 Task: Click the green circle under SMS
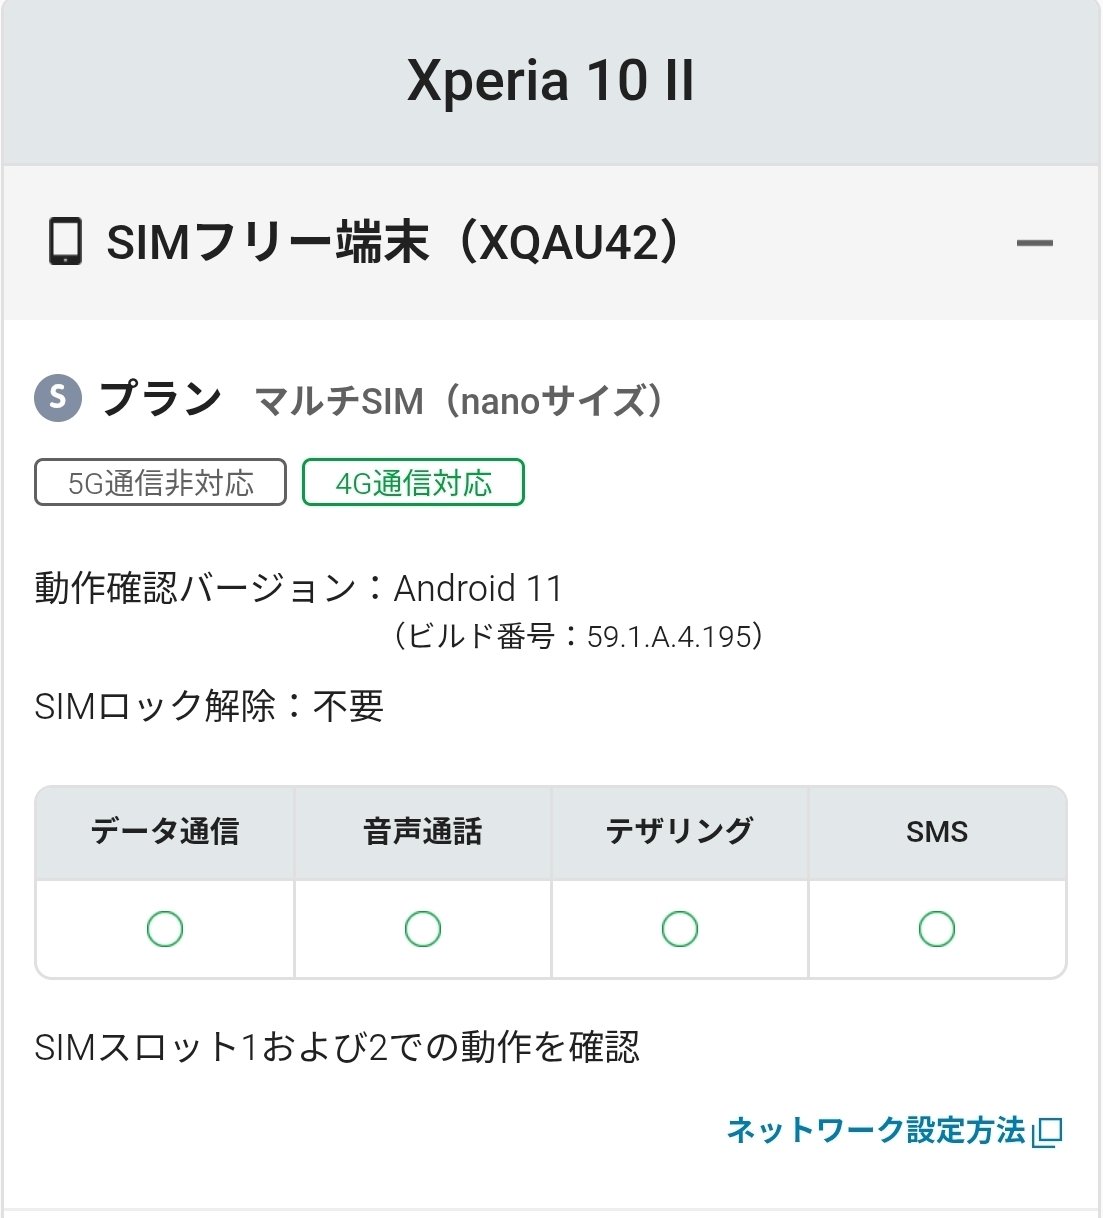pyautogui.click(x=937, y=929)
